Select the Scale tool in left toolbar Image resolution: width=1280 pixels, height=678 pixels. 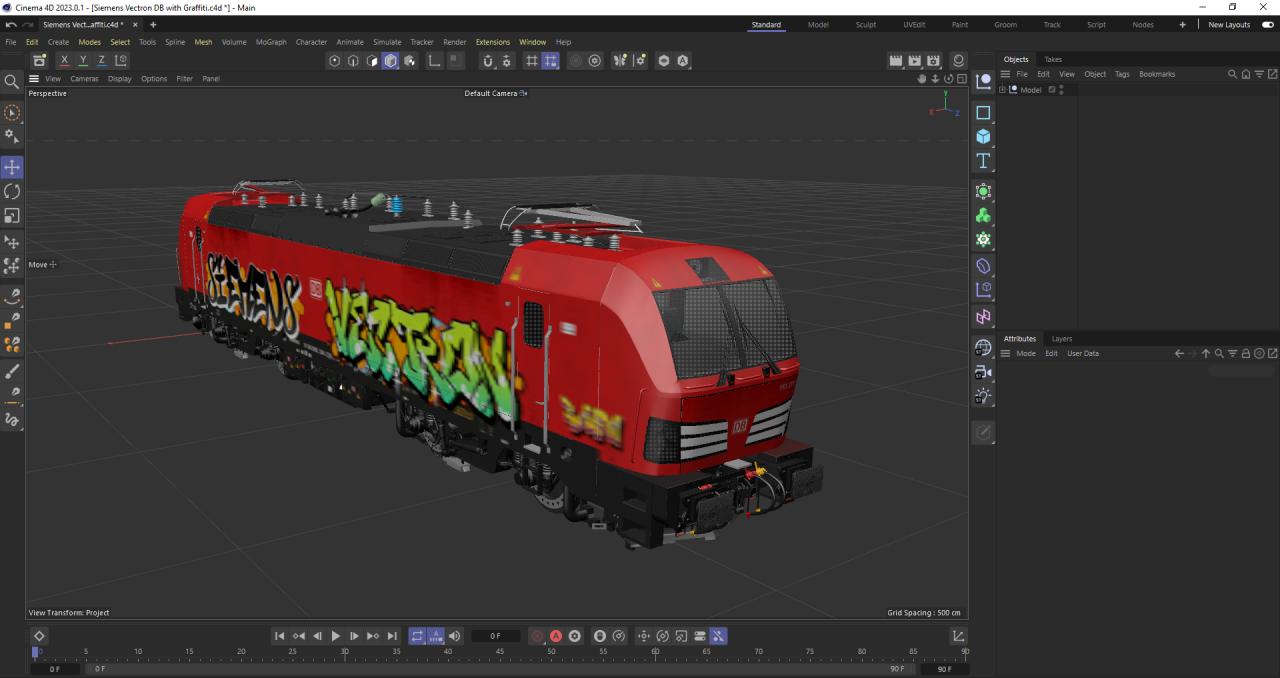(x=12, y=215)
